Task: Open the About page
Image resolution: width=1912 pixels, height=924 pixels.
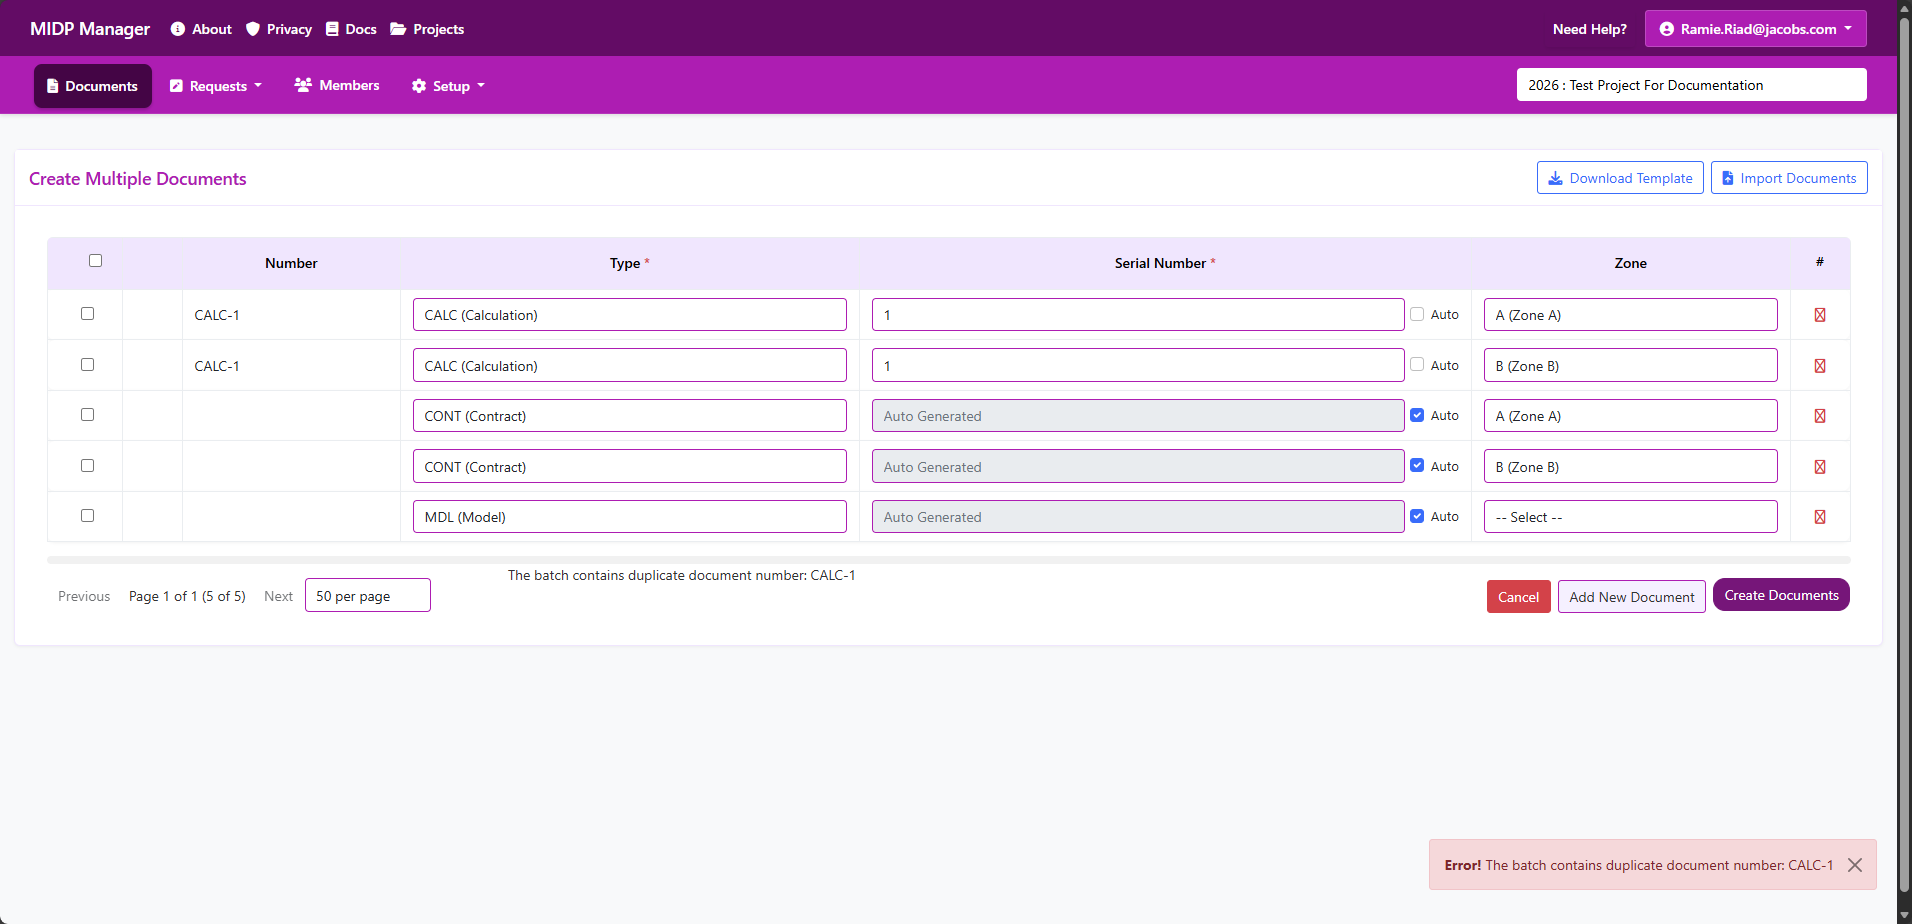Action: pos(201,29)
